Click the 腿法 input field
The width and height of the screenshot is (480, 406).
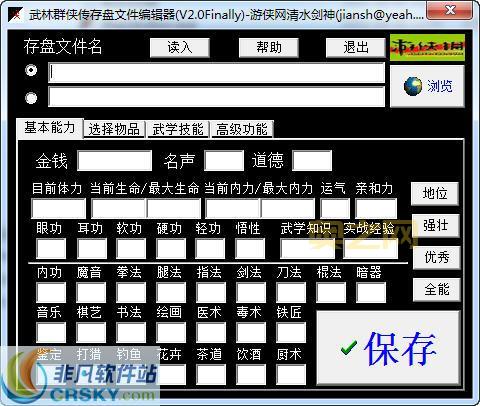[171, 293]
